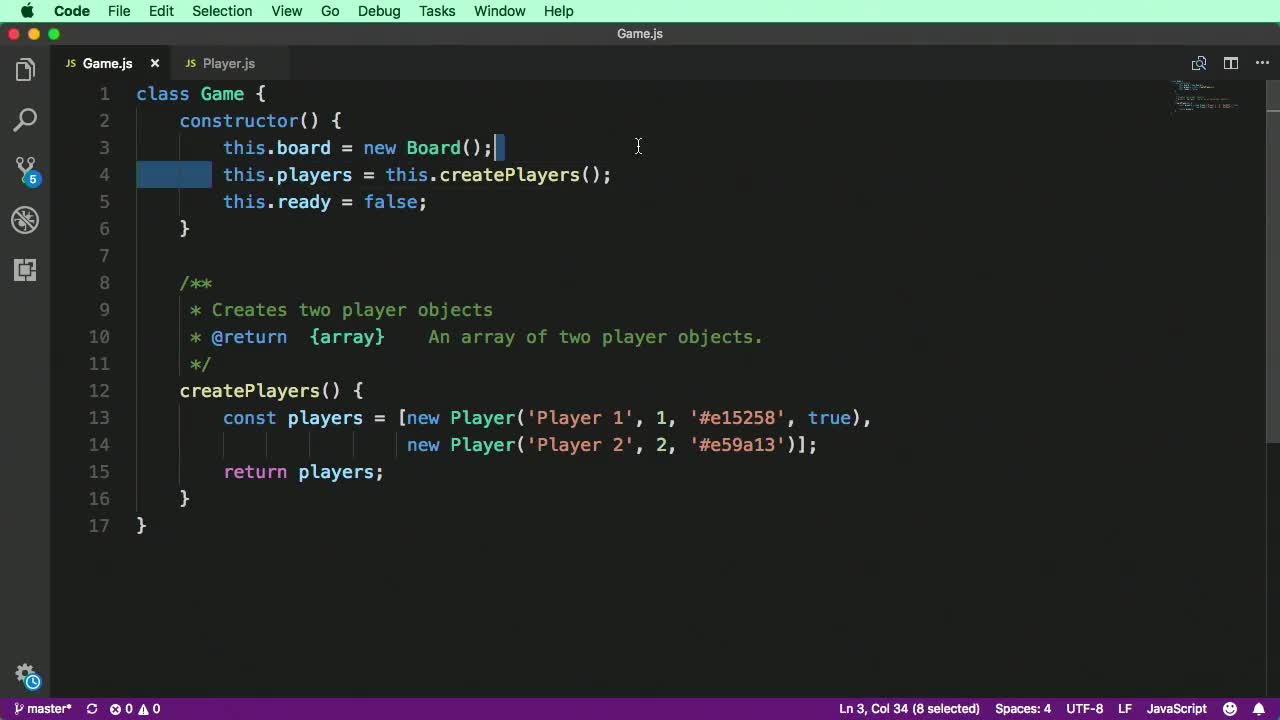Click the synchronize changes icon beside master
1280x720 pixels.
(x=90, y=709)
